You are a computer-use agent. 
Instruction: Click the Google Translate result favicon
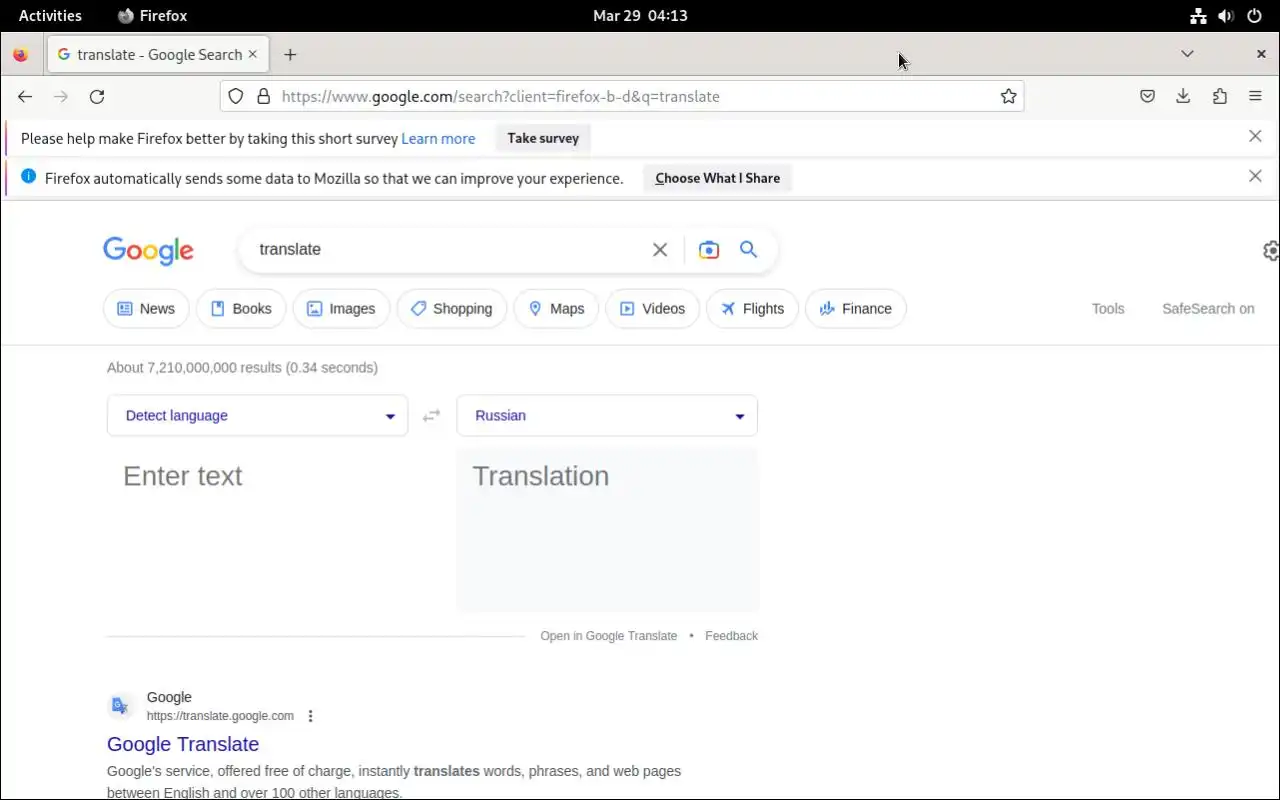120,706
